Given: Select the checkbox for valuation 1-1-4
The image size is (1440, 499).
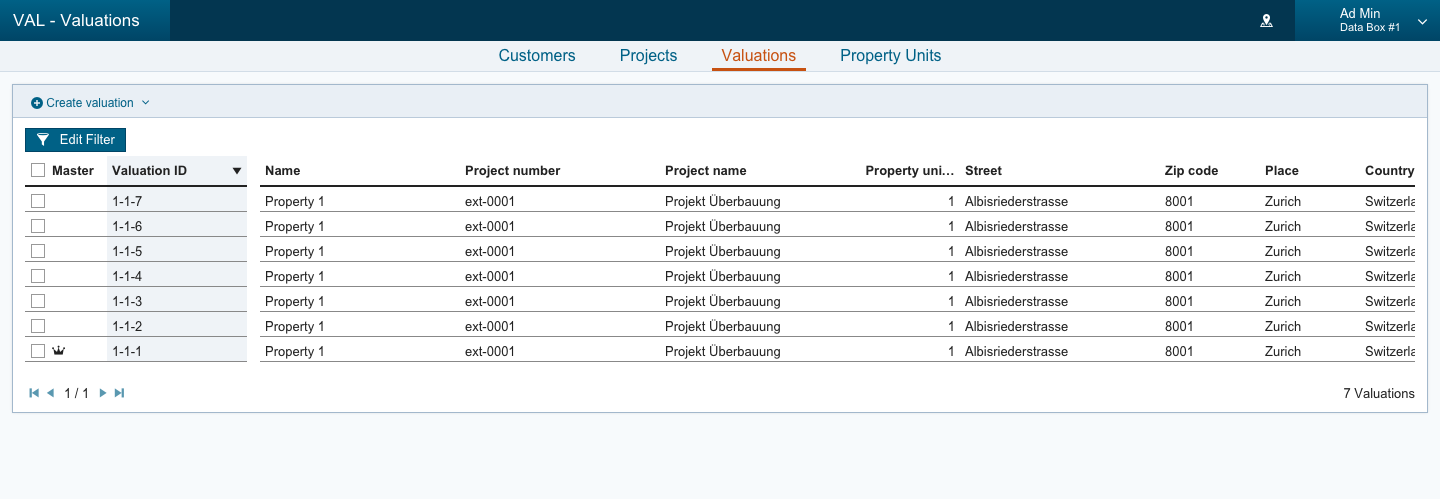Looking at the screenshot, I should tap(38, 276).
